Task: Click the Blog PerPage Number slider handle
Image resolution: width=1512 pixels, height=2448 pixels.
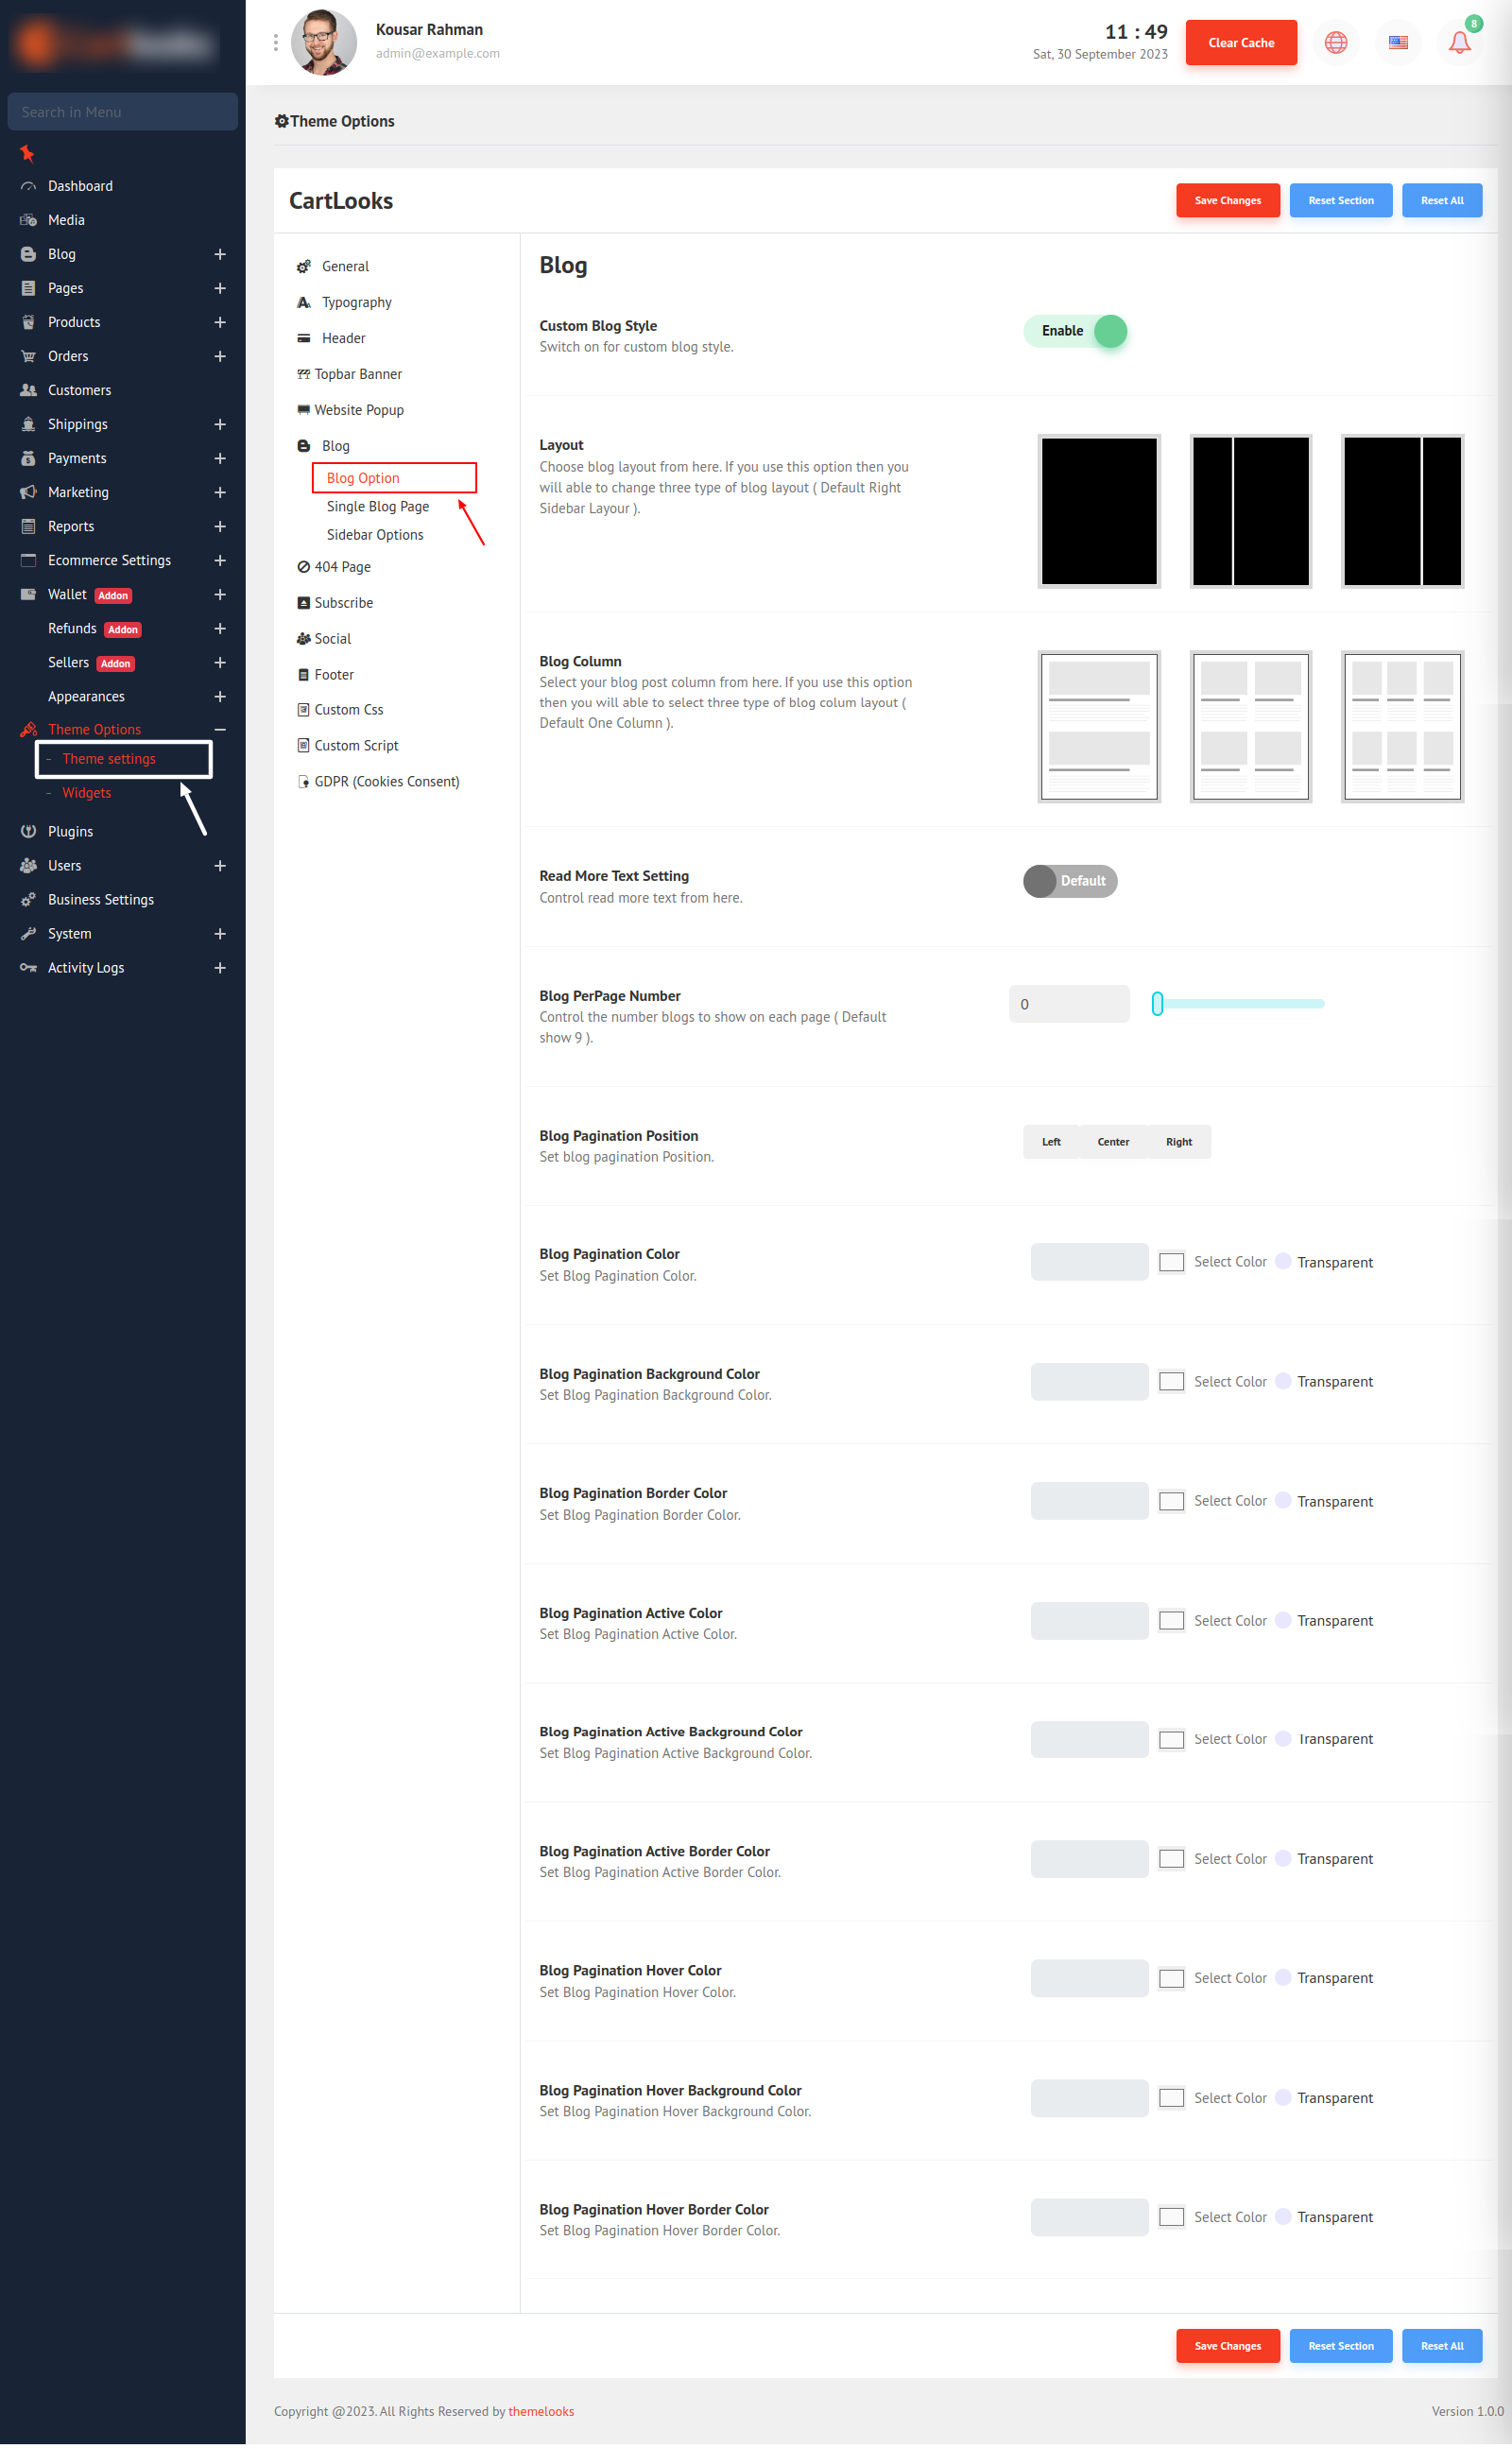Action: [1157, 1003]
